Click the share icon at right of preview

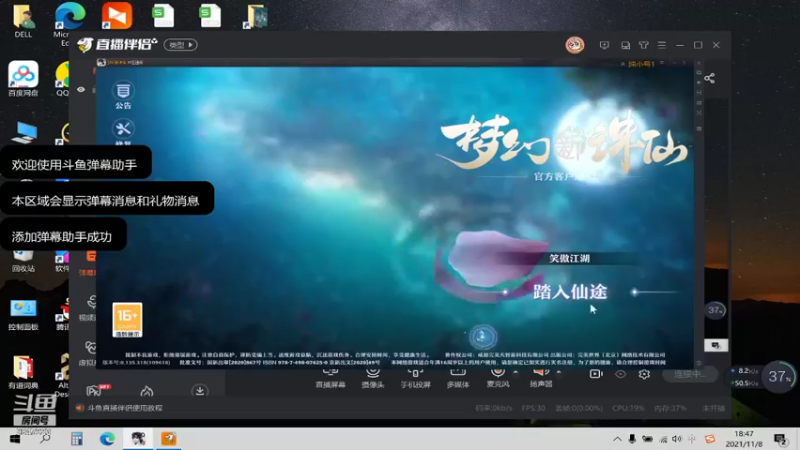[709, 78]
